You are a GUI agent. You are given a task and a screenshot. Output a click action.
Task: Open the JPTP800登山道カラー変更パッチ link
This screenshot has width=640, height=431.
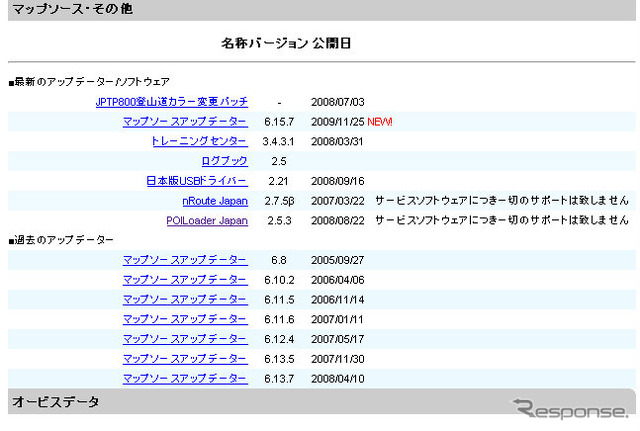pyautogui.click(x=171, y=102)
